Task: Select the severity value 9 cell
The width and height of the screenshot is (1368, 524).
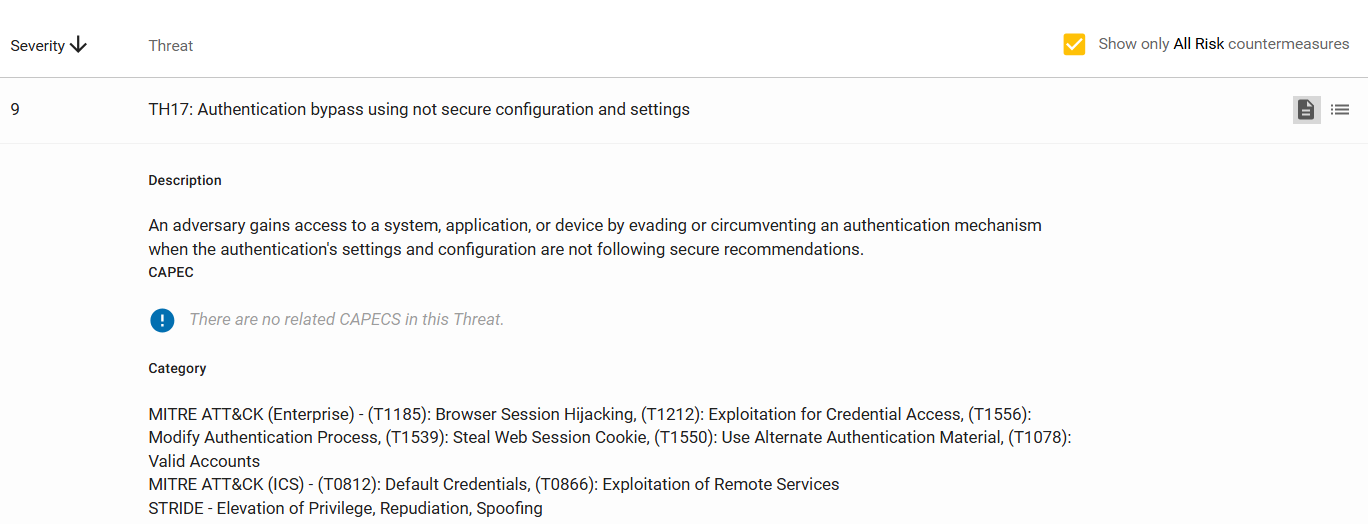Action: pyautogui.click(x=15, y=109)
